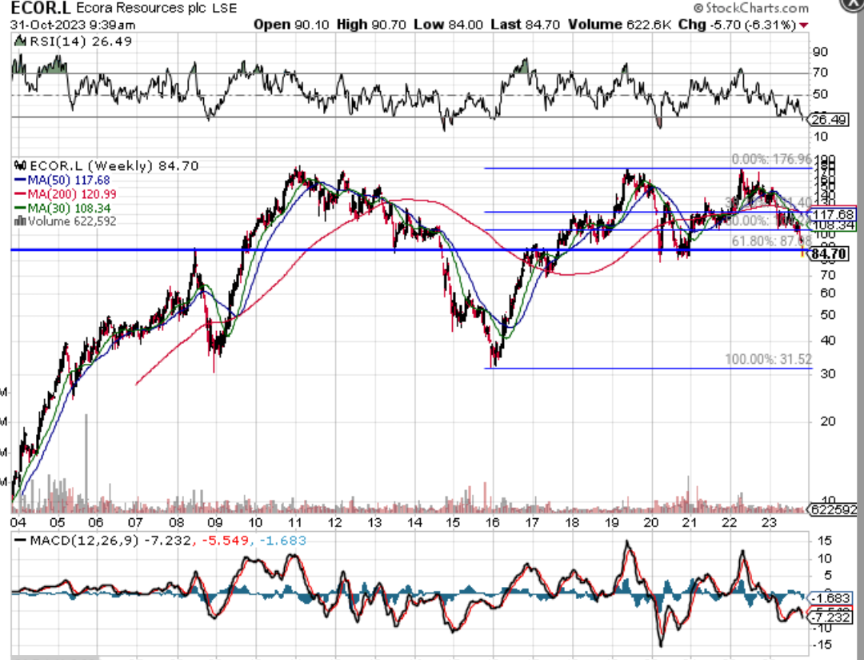864x660 pixels.
Task: Click the 16 year label on time axis
Action: [492, 523]
